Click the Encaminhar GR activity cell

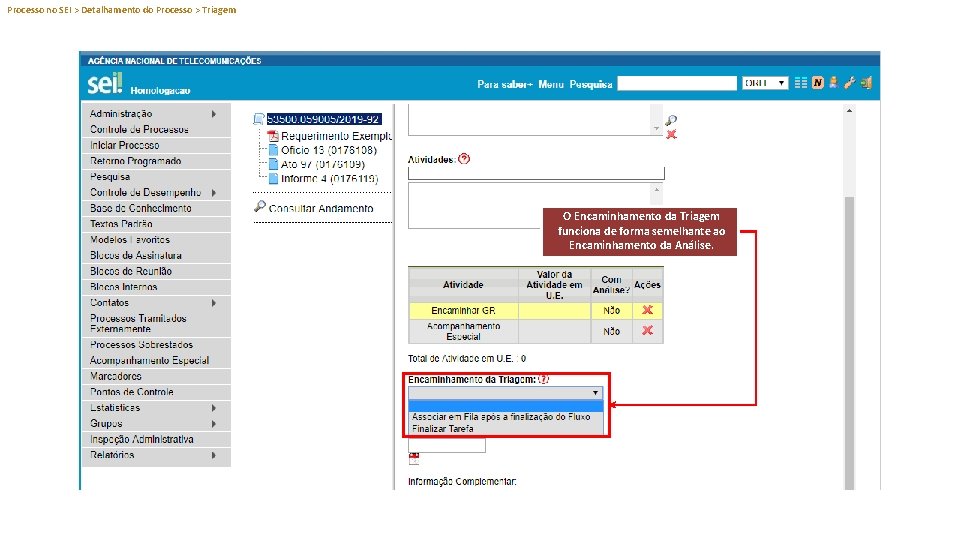(463, 310)
